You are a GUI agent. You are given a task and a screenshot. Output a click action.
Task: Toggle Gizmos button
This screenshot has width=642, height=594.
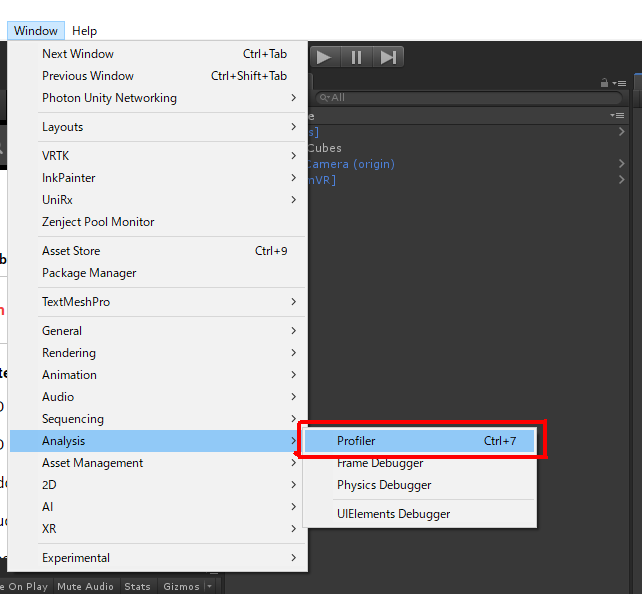pos(181,586)
